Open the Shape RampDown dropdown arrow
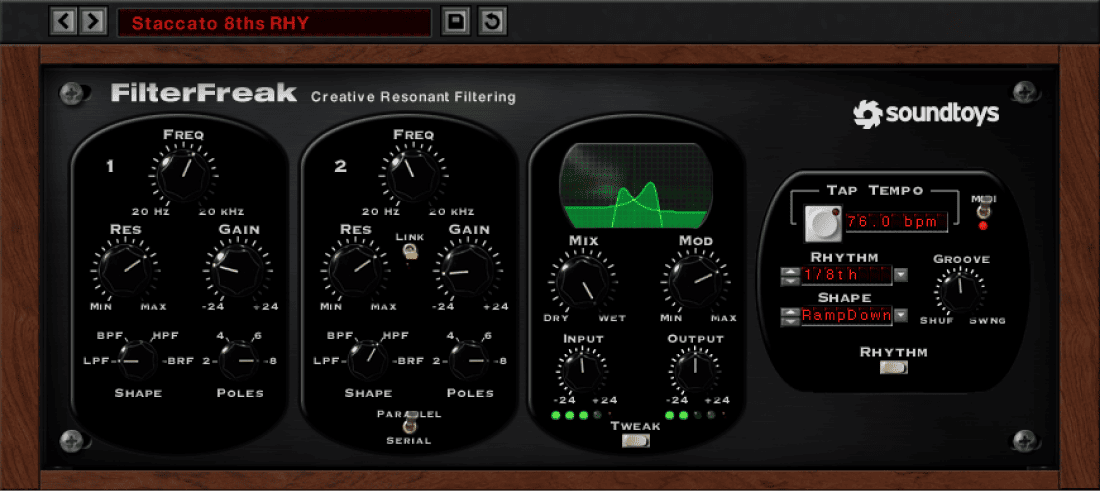1100x491 pixels. pos(901,316)
